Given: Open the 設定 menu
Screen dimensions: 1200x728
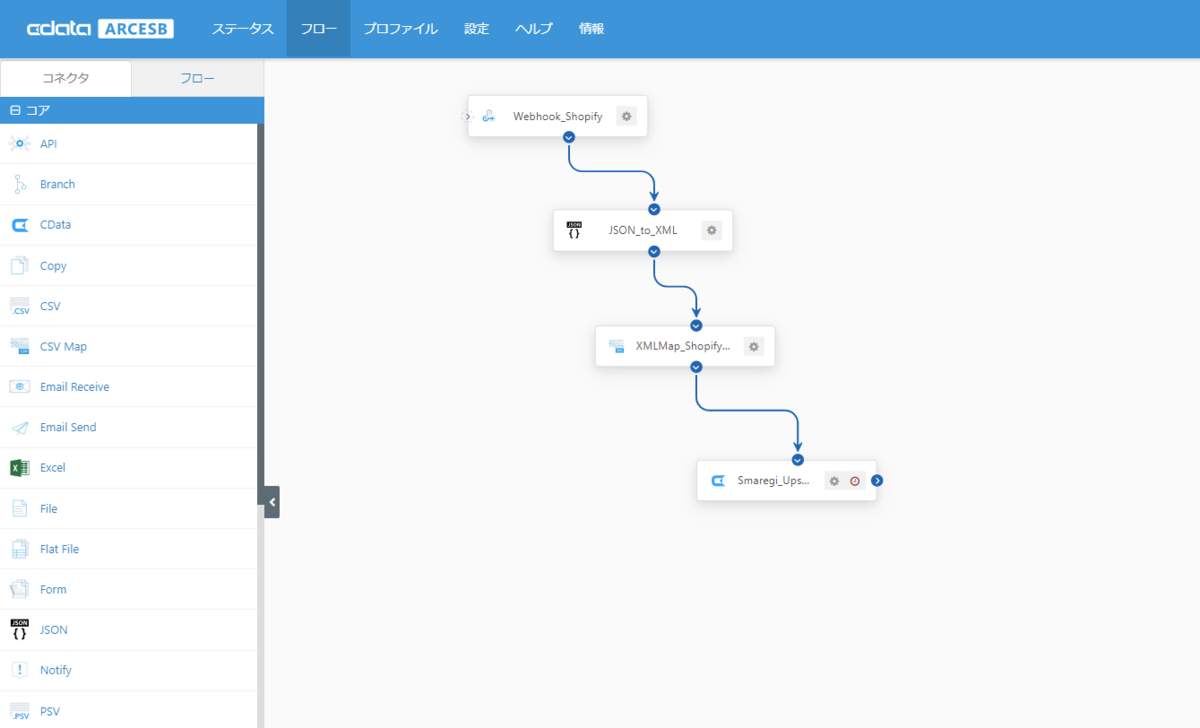Looking at the screenshot, I should (477, 28).
